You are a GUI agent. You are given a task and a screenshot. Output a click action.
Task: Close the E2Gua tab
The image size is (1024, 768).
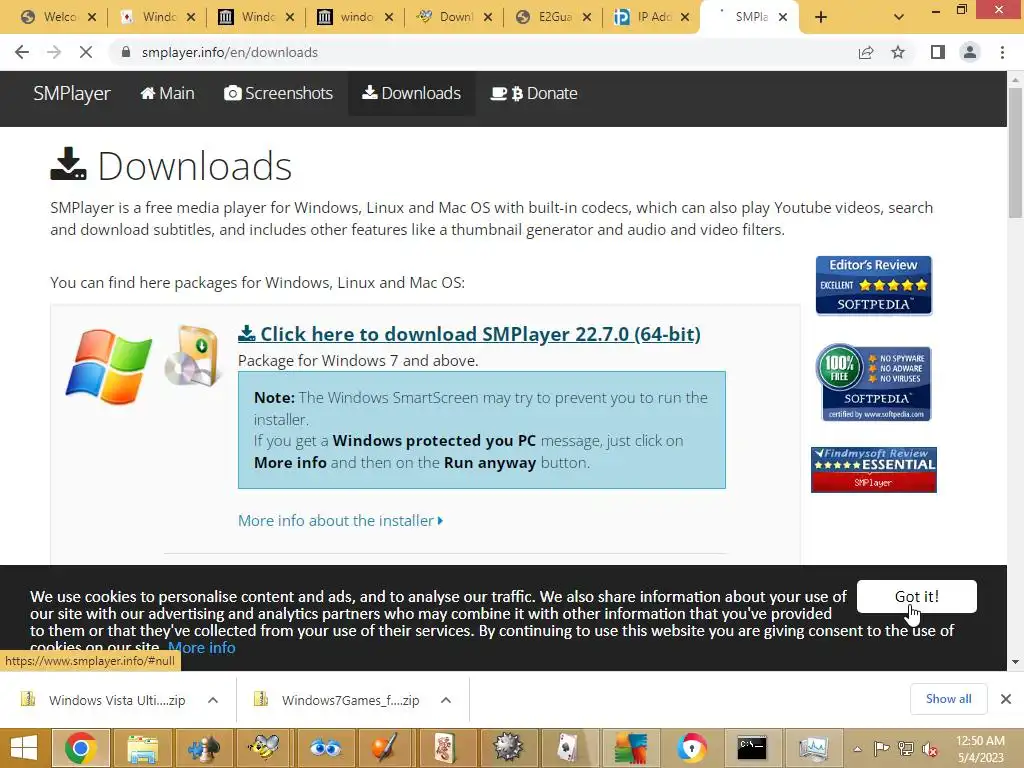coord(586,17)
